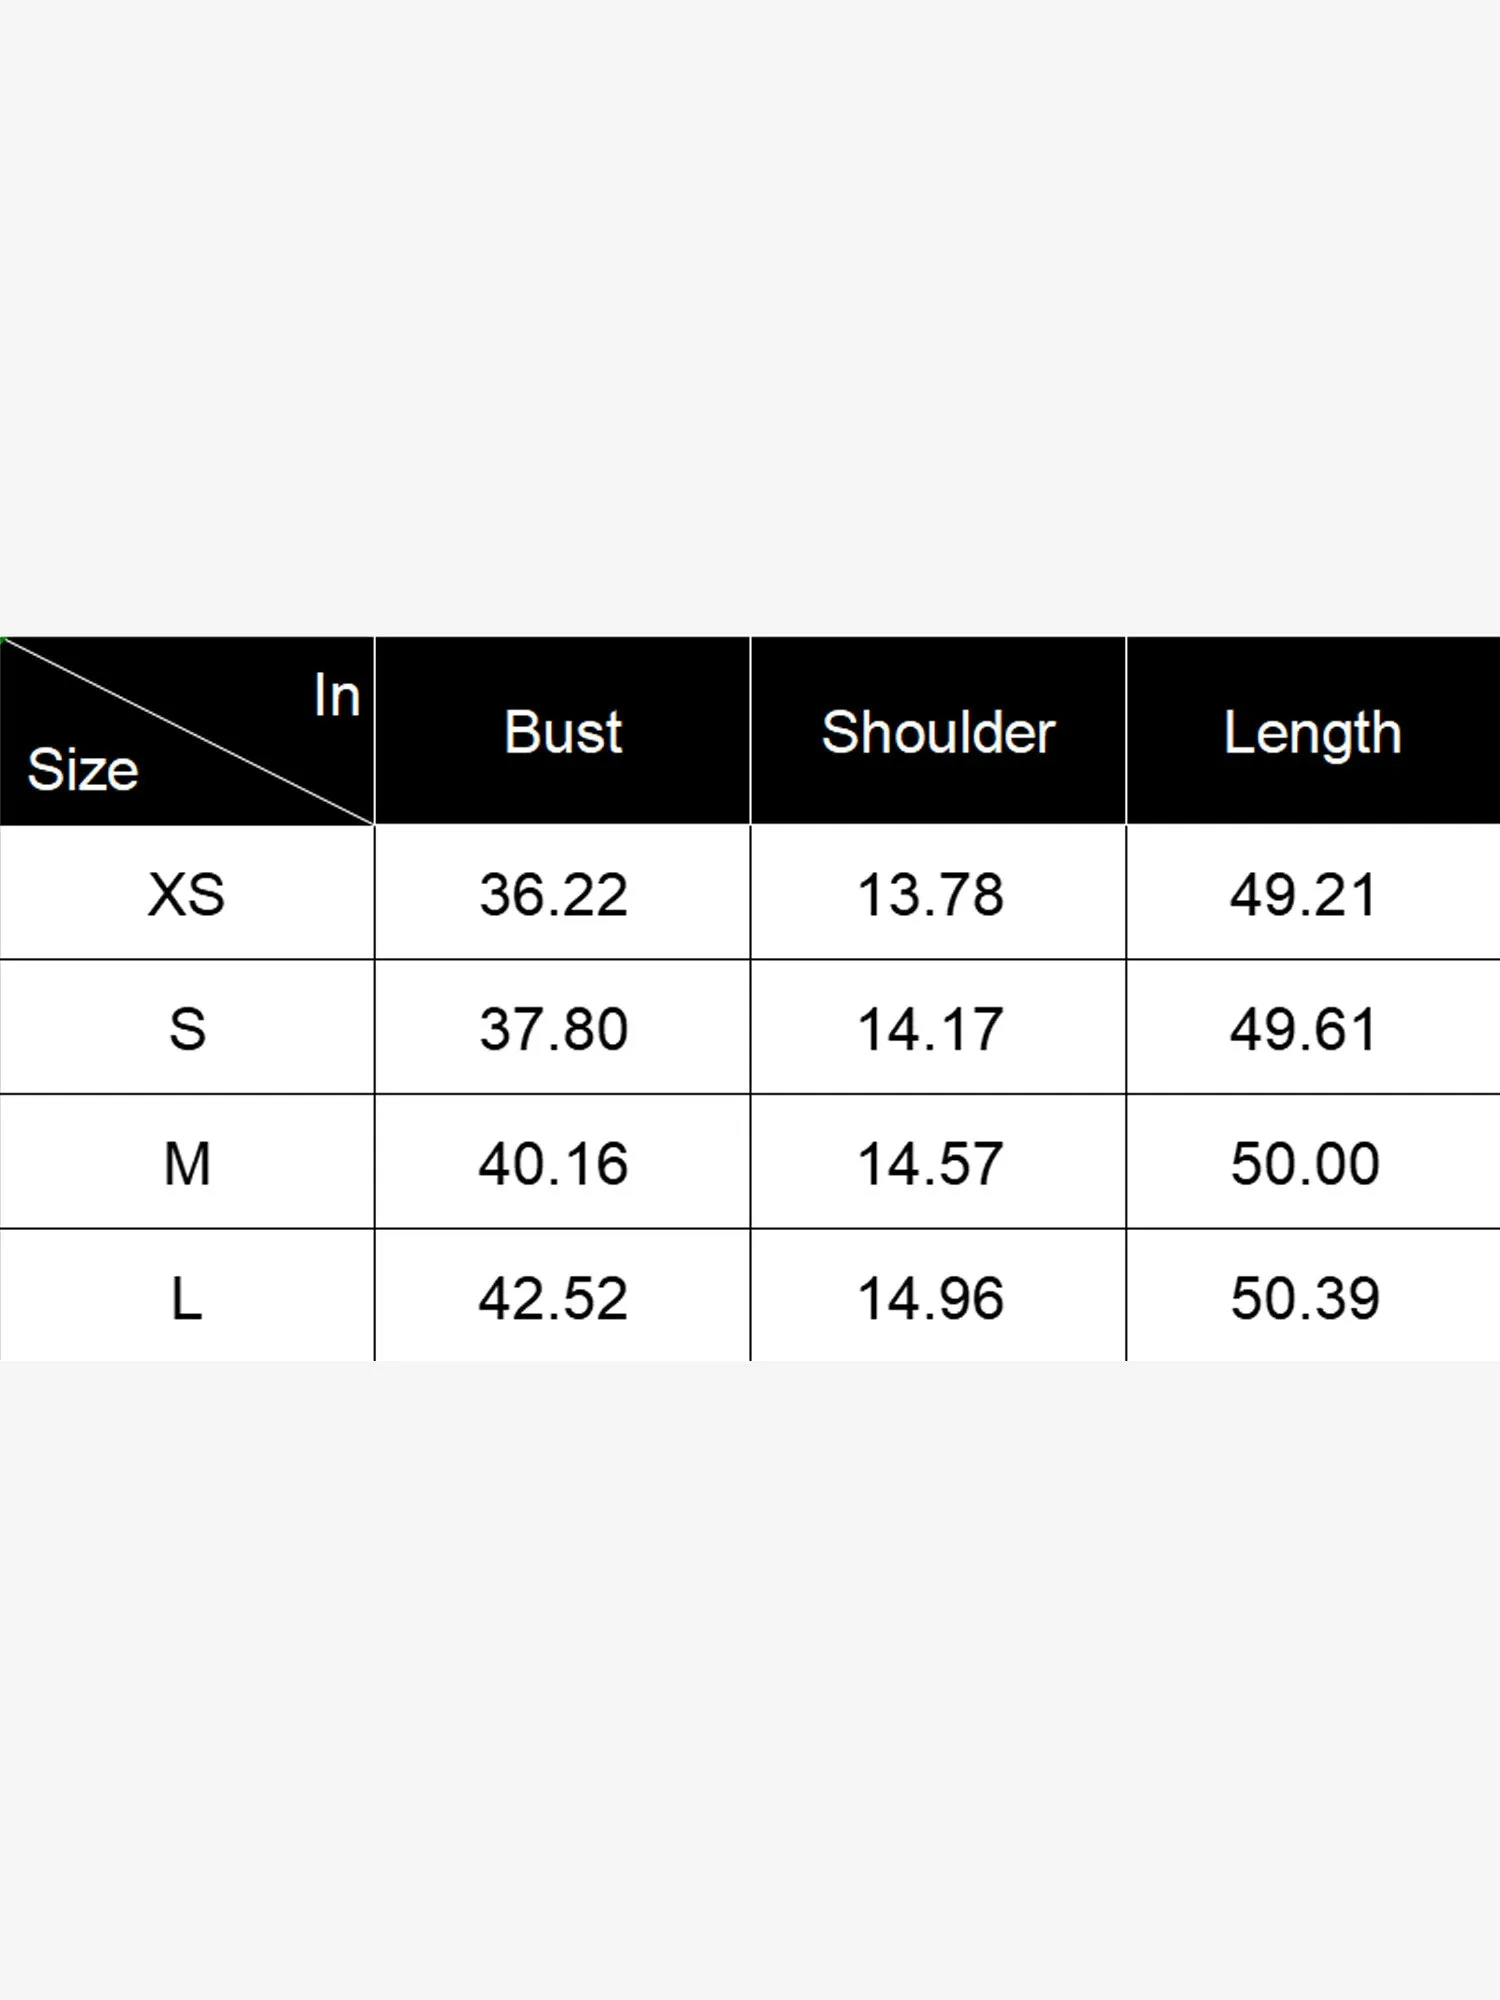Click the Length column header

(1312, 734)
